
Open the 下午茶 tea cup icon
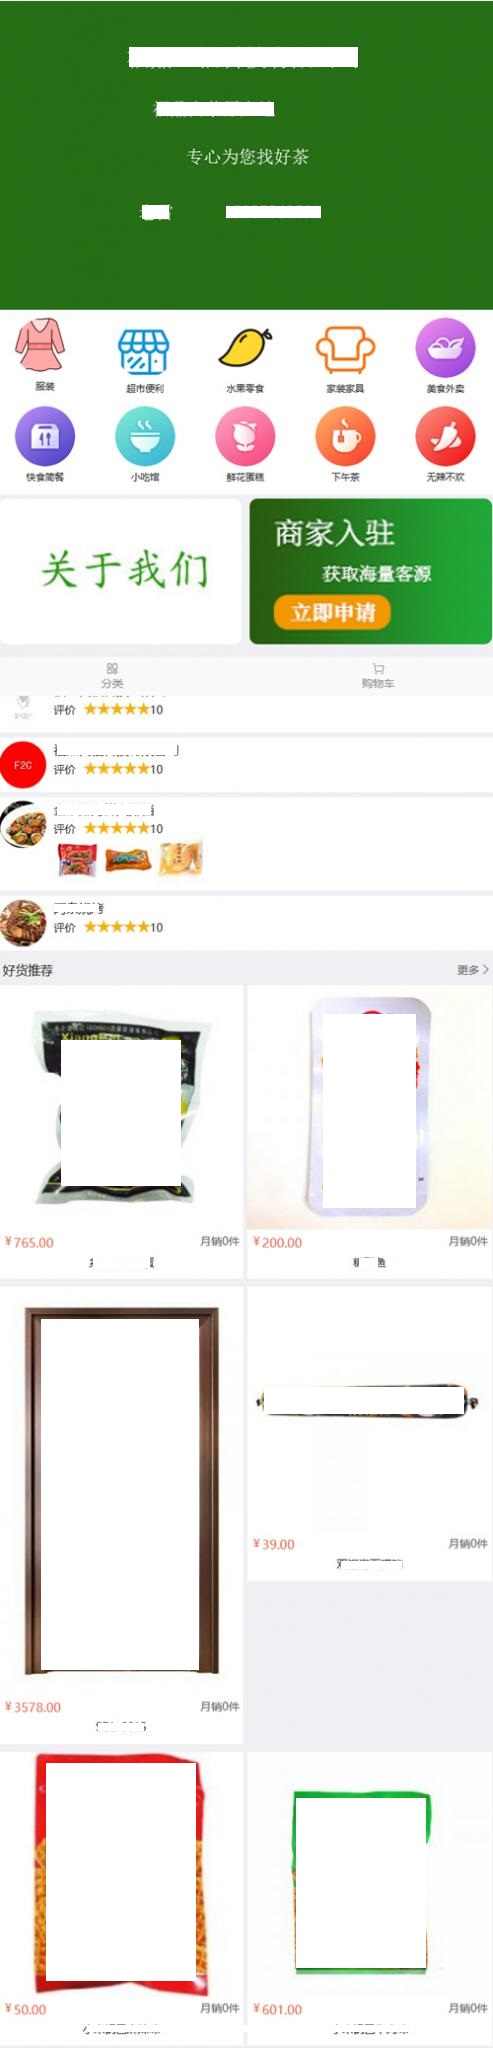pos(345,437)
